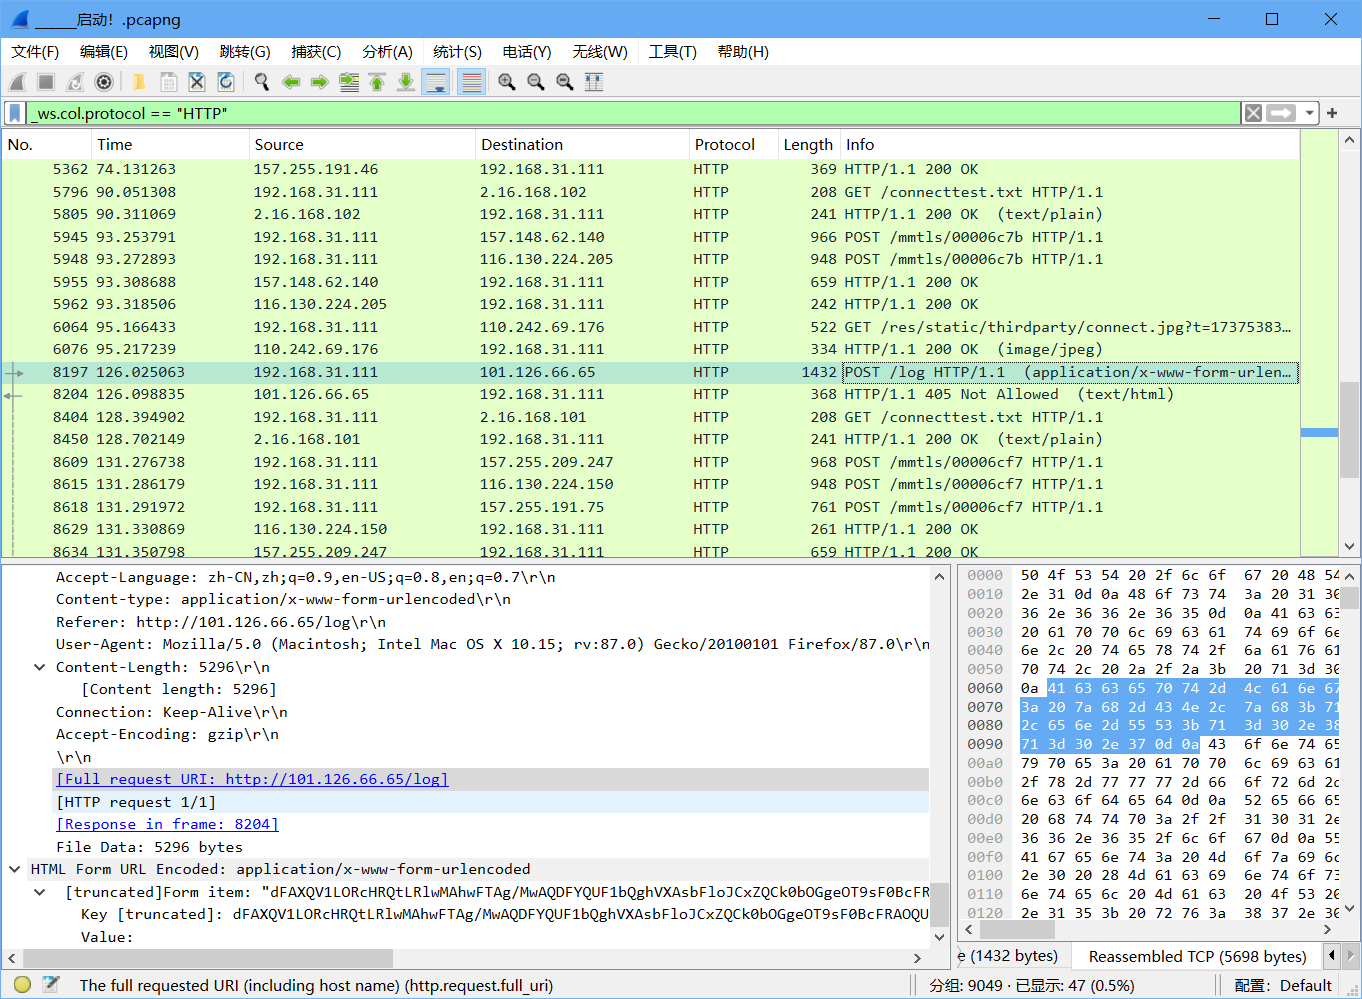Jump to last packet icon
This screenshot has height=999, width=1362.
(x=406, y=82)
